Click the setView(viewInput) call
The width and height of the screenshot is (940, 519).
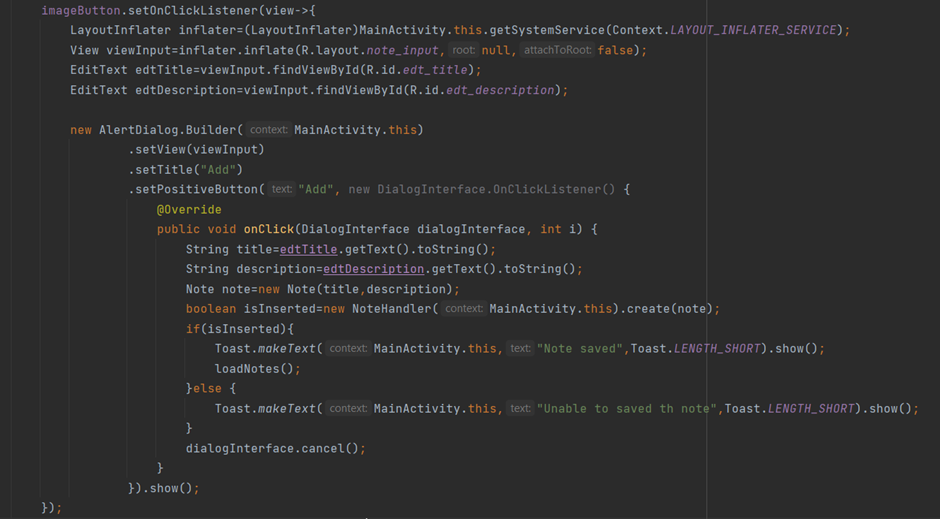(196, 149)
